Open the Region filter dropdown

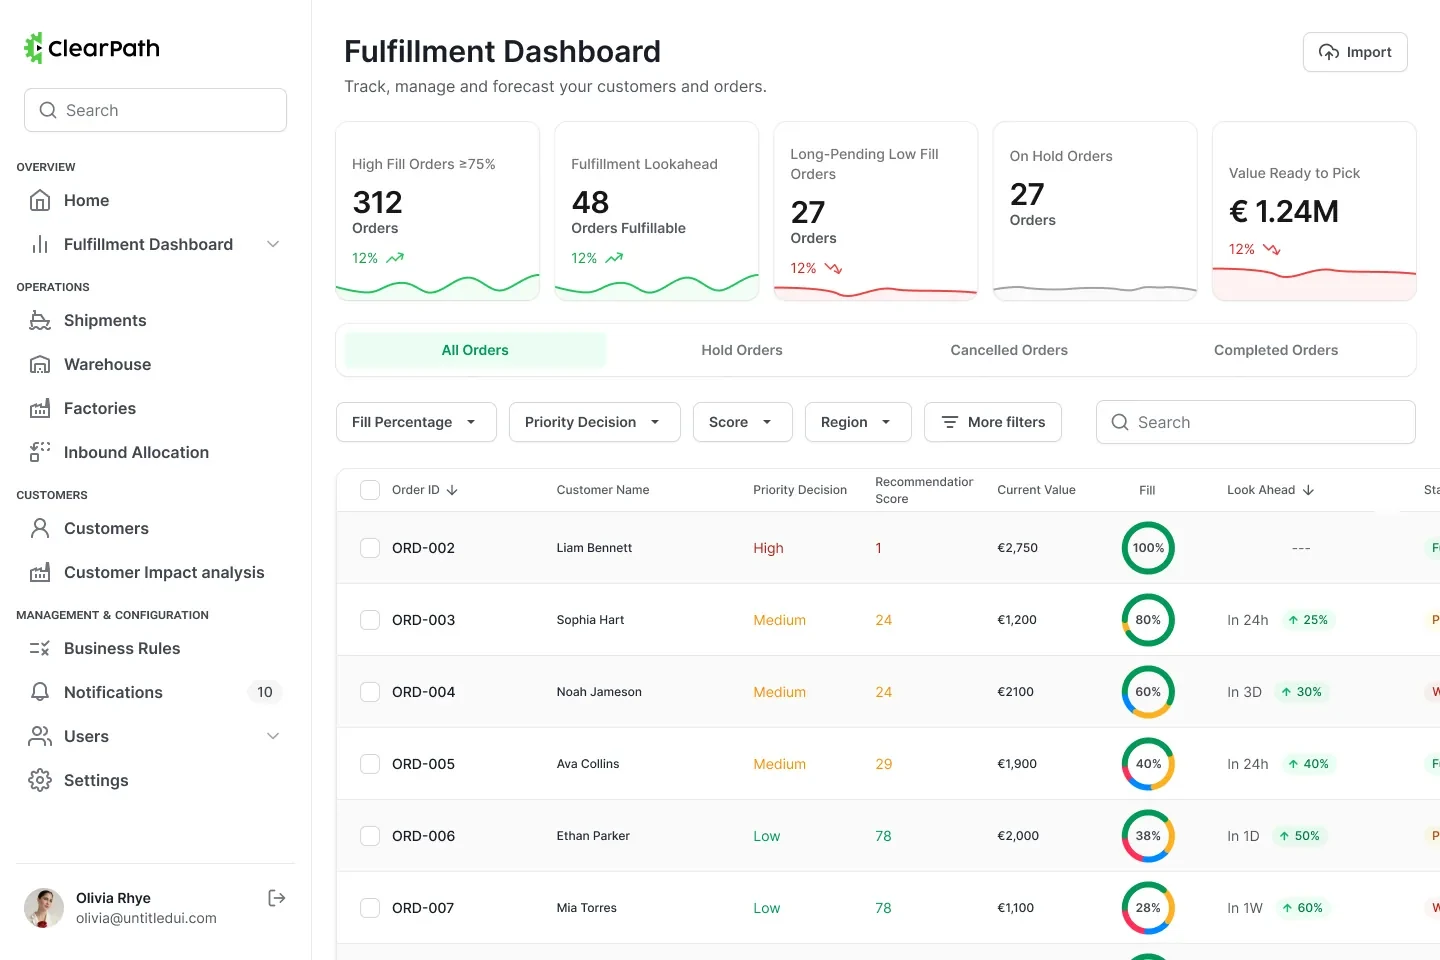pyautogui.click(x=858, y=422)
